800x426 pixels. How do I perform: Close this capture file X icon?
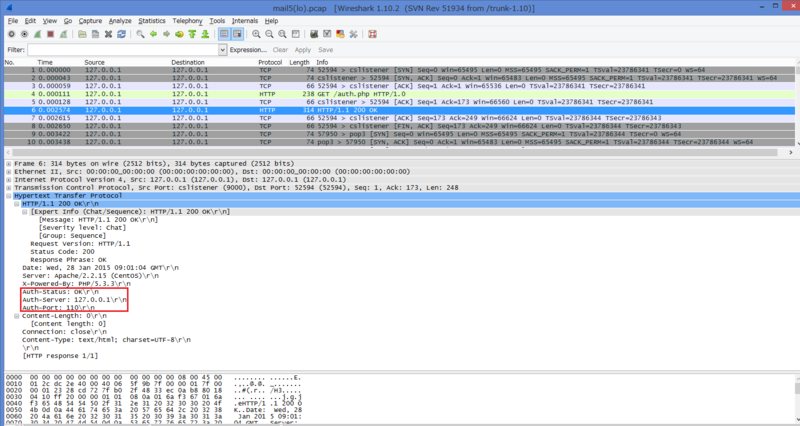(x=108, y=34)
